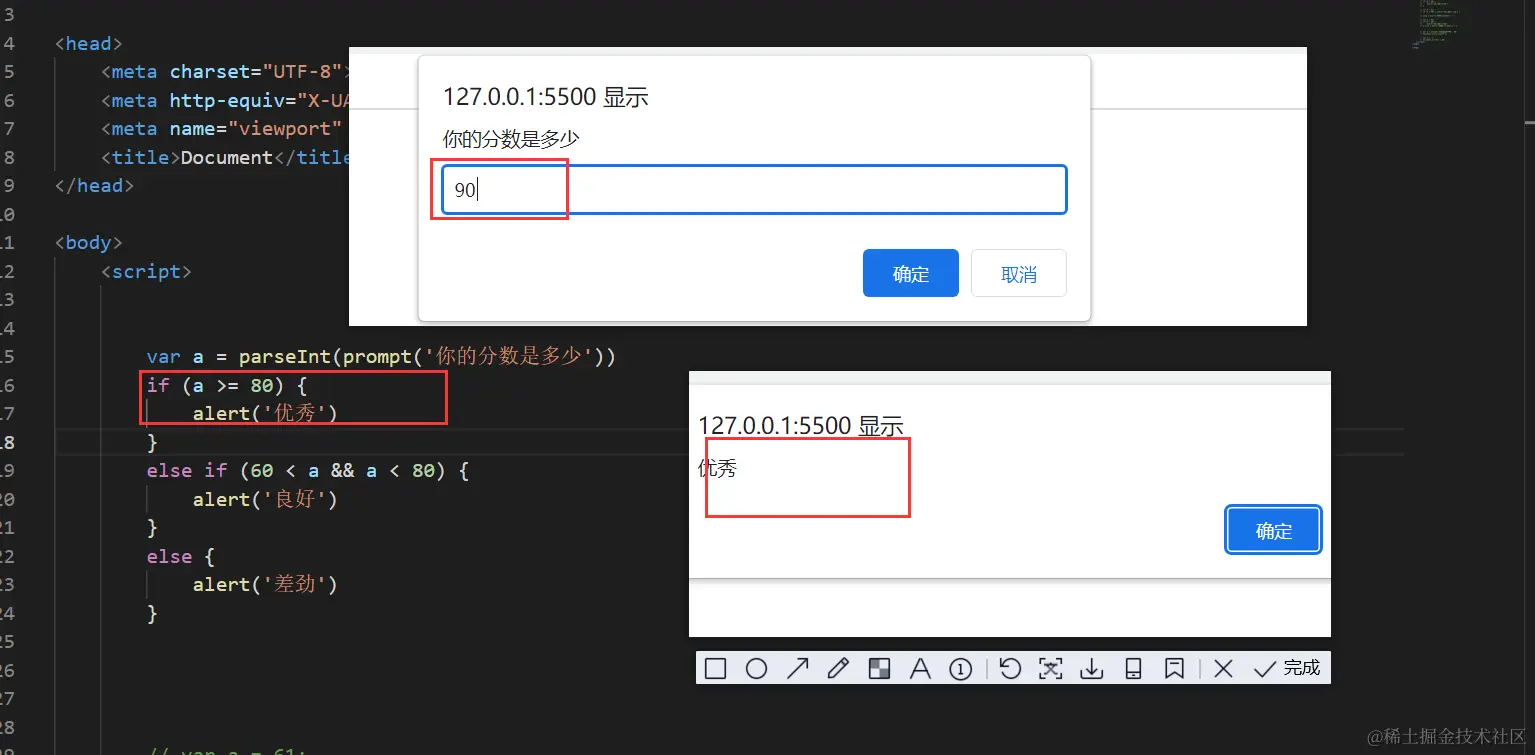Select the ellipse annotation tool

756,669
